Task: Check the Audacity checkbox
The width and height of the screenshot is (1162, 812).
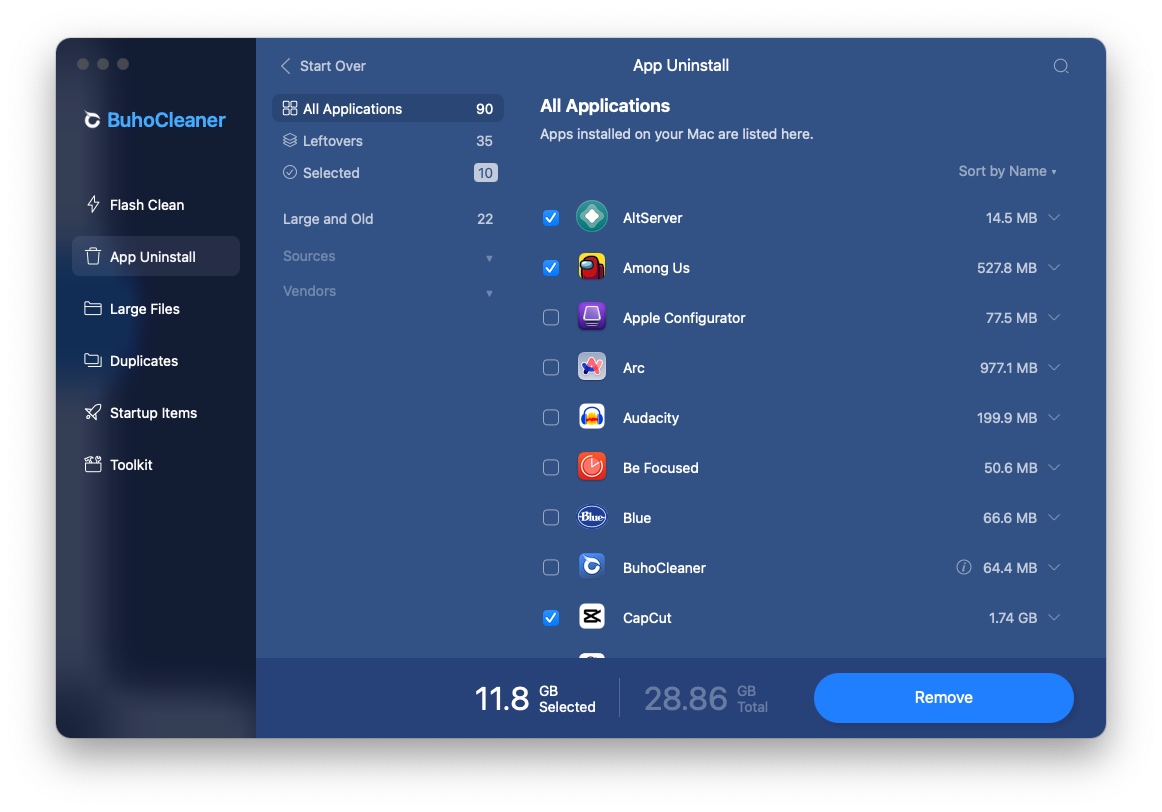Action: (551, 417)
